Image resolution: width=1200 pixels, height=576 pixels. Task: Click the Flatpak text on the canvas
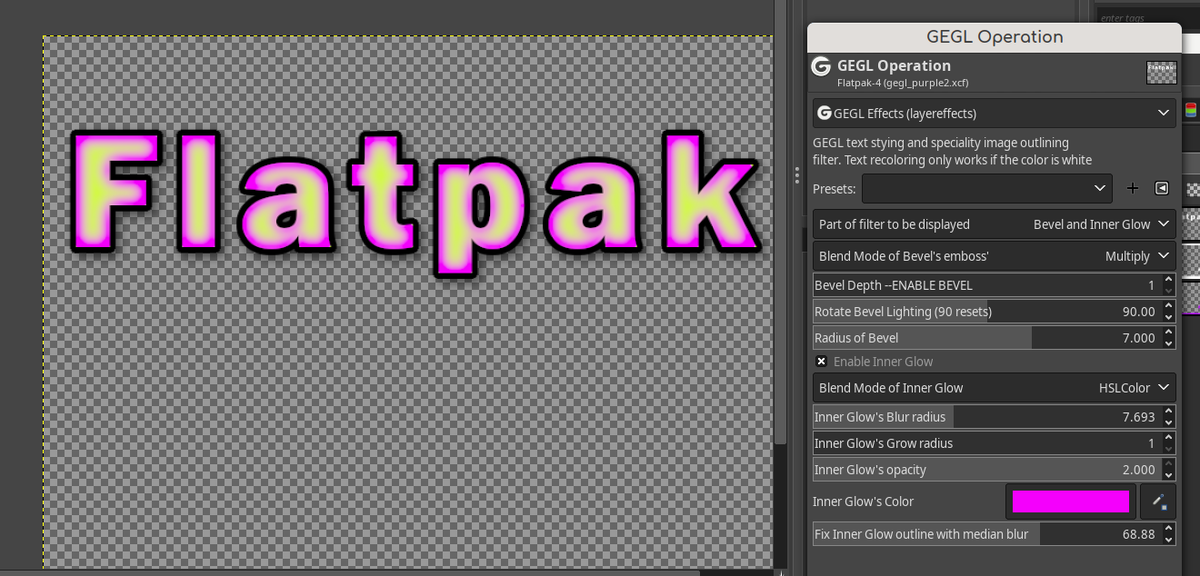pos(417,203)
